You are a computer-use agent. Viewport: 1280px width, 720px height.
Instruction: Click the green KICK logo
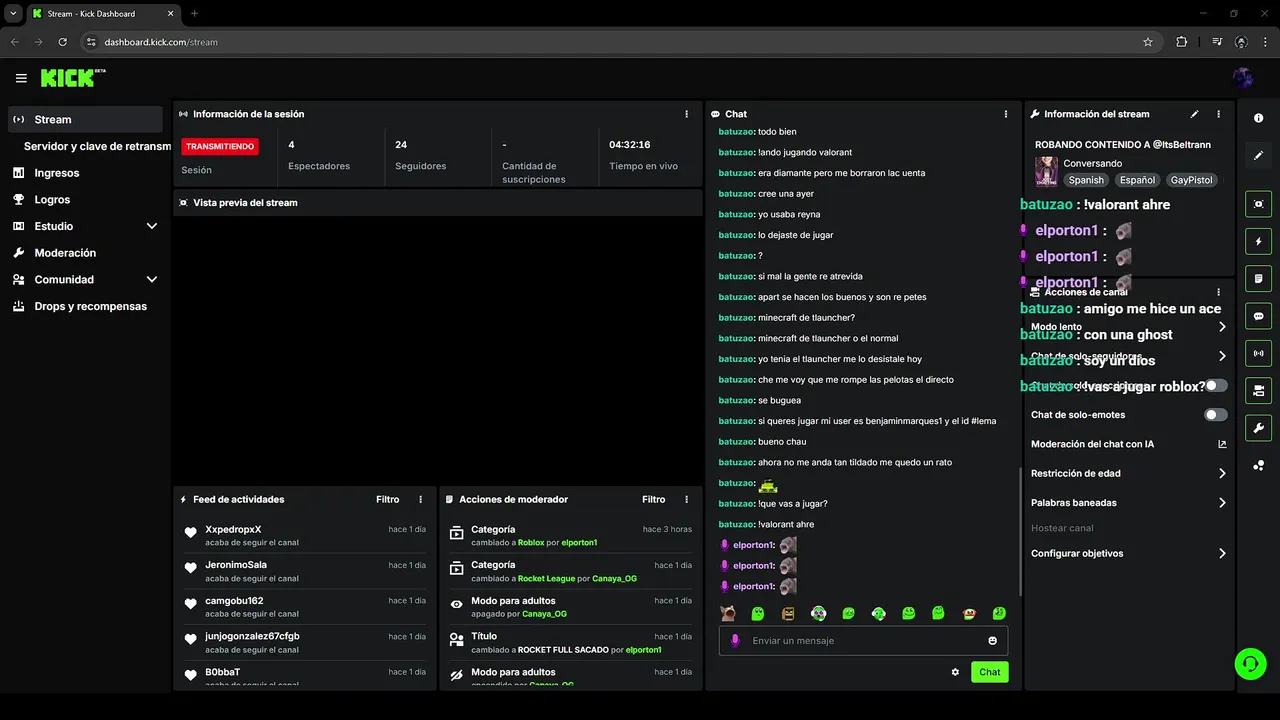point(72,78)
